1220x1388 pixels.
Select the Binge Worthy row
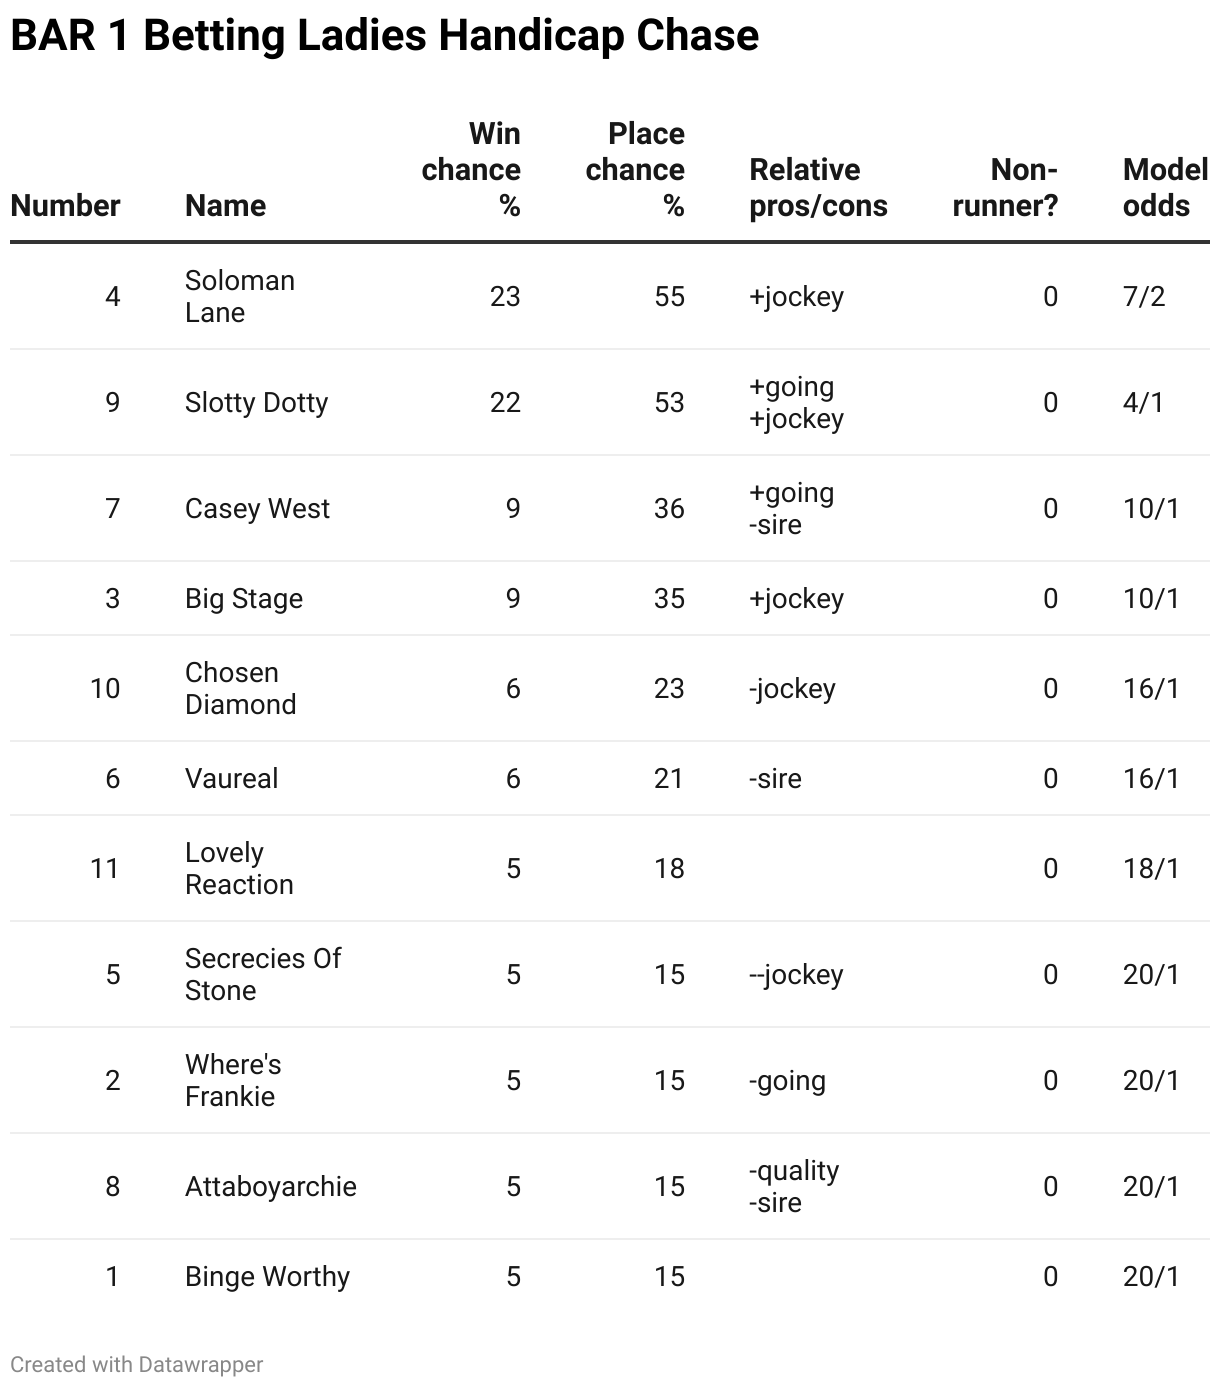pos(610,1276)
